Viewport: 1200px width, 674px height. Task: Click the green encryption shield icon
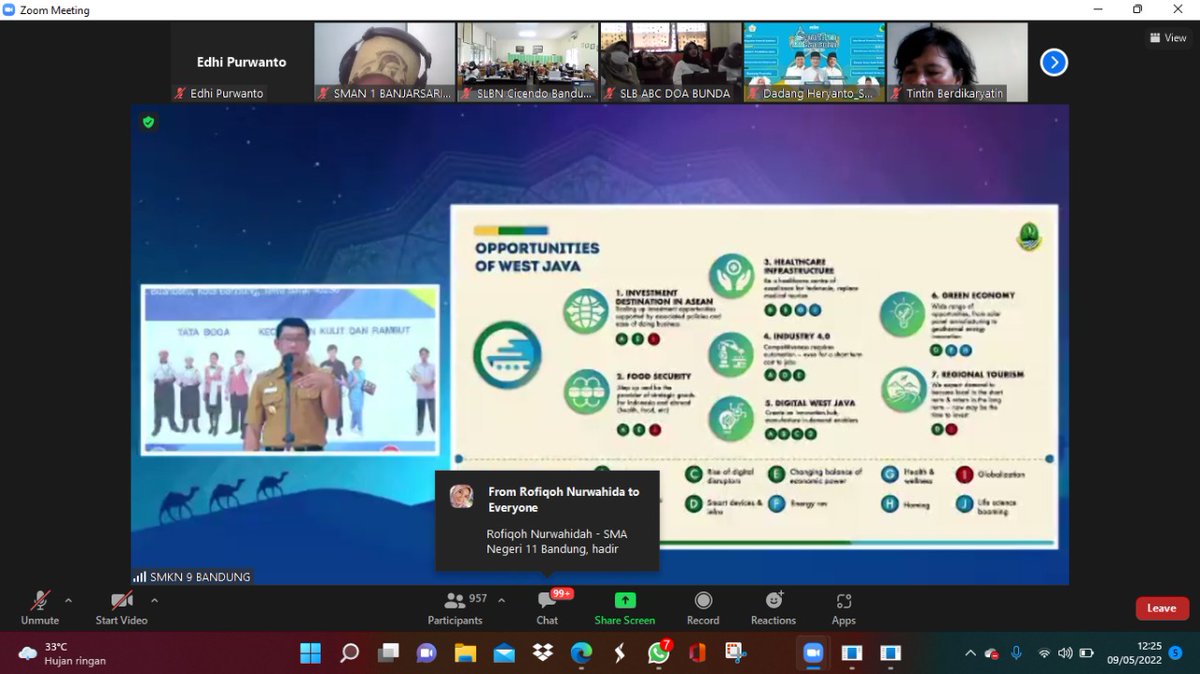tap(148, 122)
